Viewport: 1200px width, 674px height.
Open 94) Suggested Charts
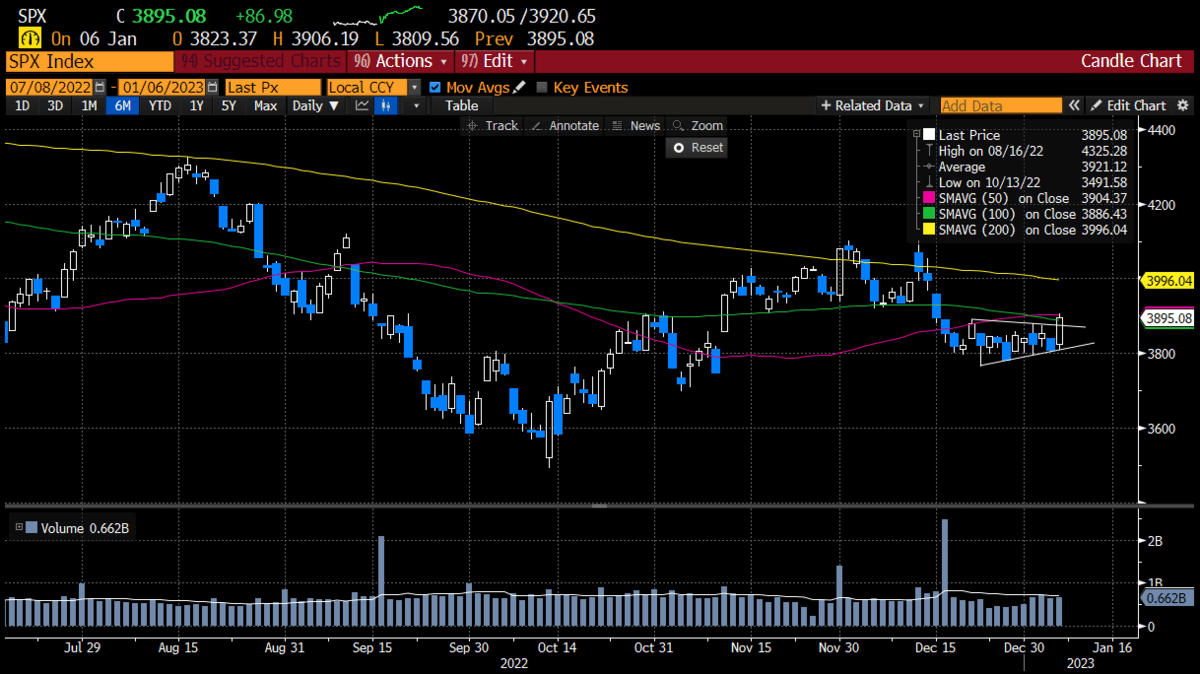click(259, 61)
